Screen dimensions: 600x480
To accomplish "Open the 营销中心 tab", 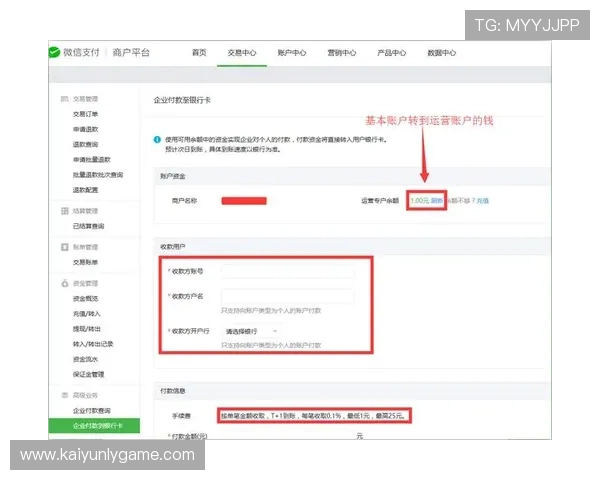I will click(x=342, y=53).
